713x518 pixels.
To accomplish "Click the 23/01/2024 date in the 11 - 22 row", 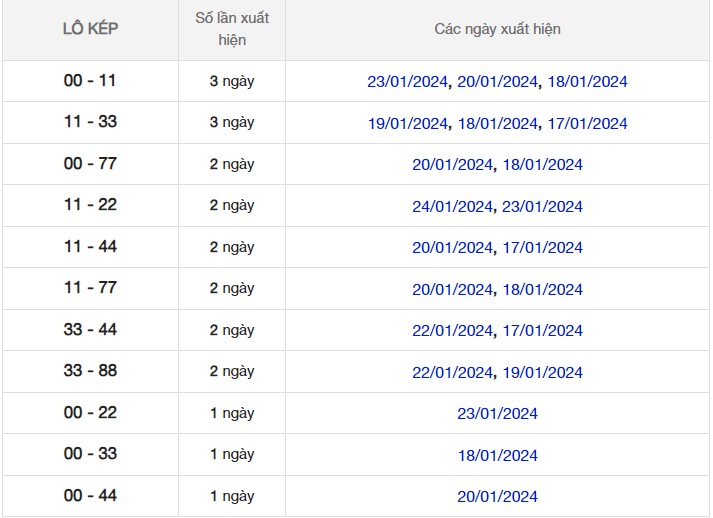I will pos(542,207).
